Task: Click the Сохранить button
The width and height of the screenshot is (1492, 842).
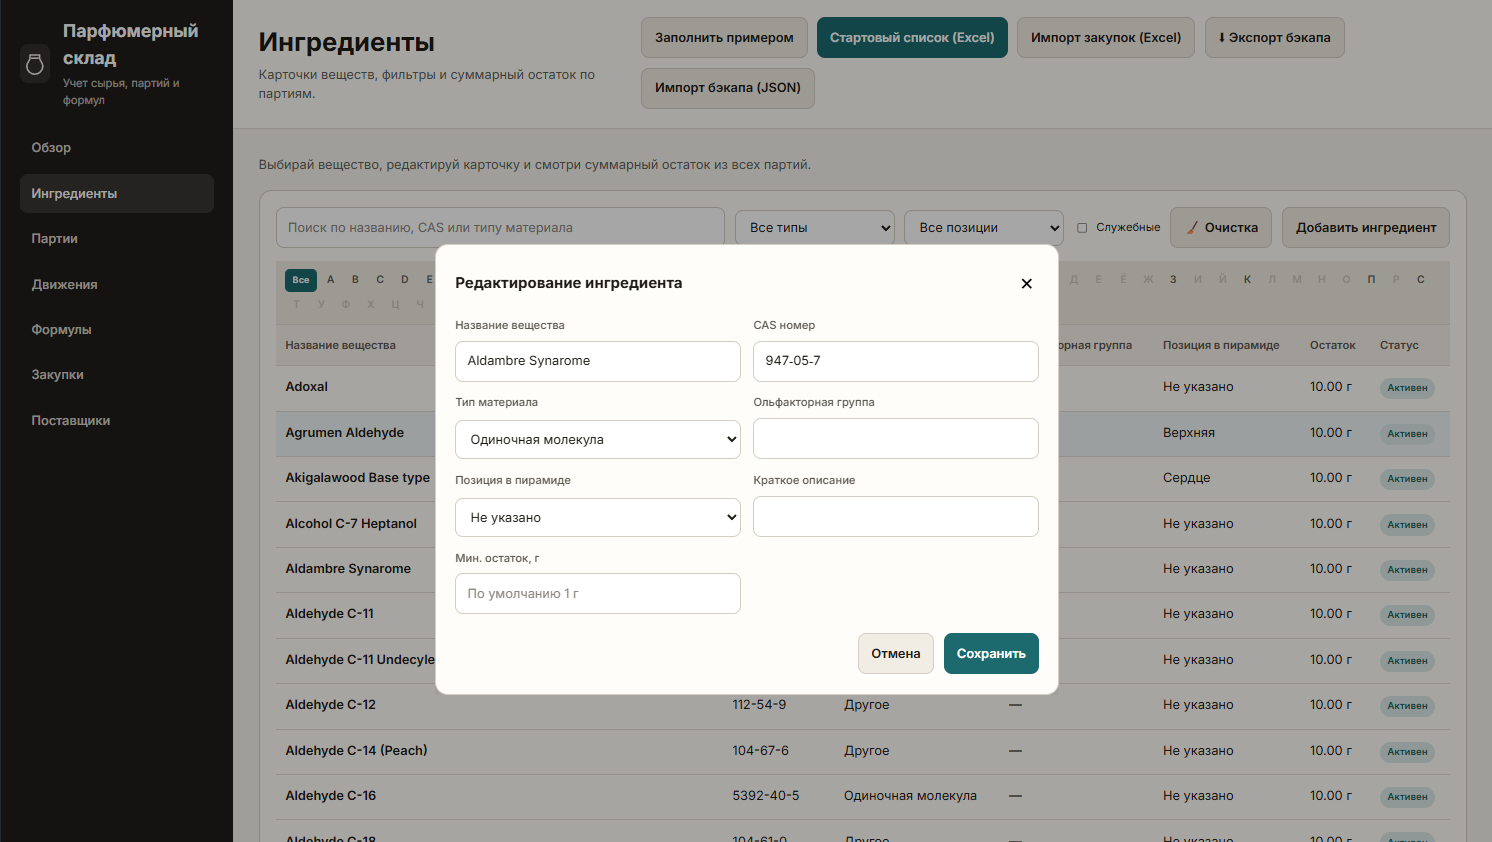Action: point(991,653)
